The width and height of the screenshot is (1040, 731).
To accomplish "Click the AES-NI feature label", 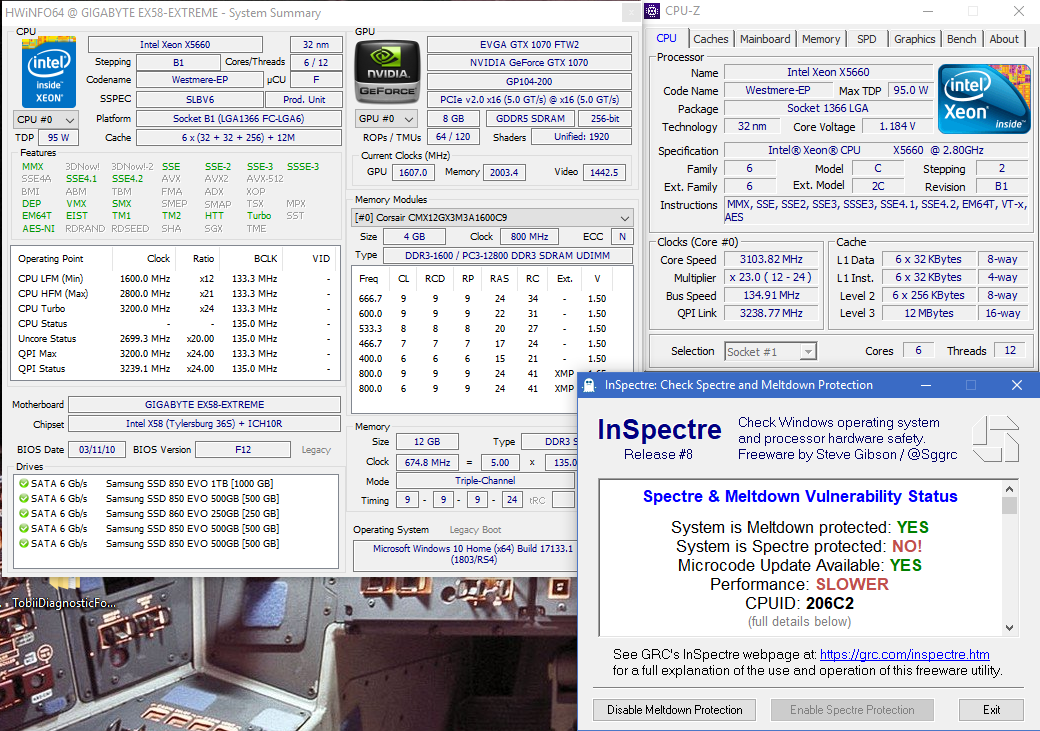I will pos(38,229).
